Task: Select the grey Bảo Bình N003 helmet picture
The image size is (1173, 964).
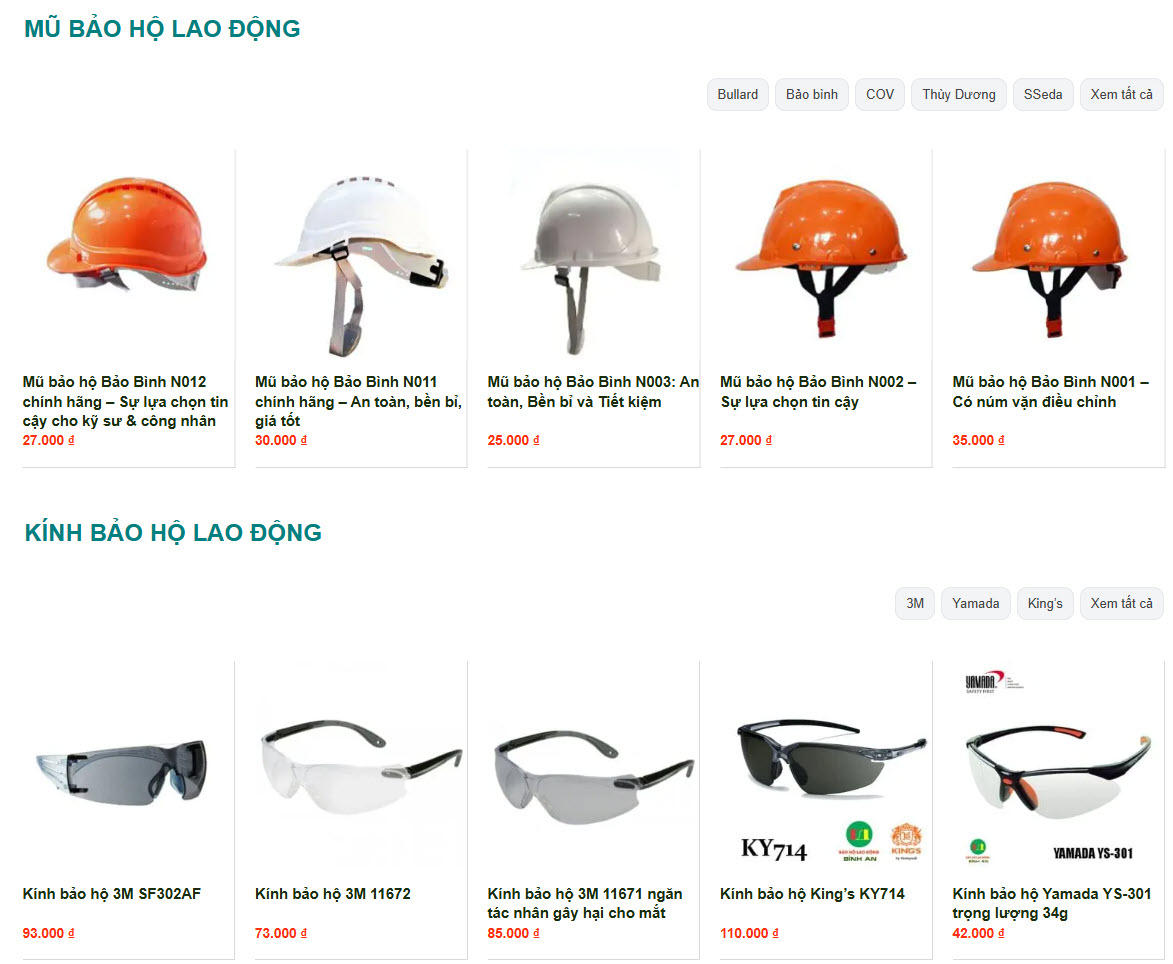Action: point(593,256)
